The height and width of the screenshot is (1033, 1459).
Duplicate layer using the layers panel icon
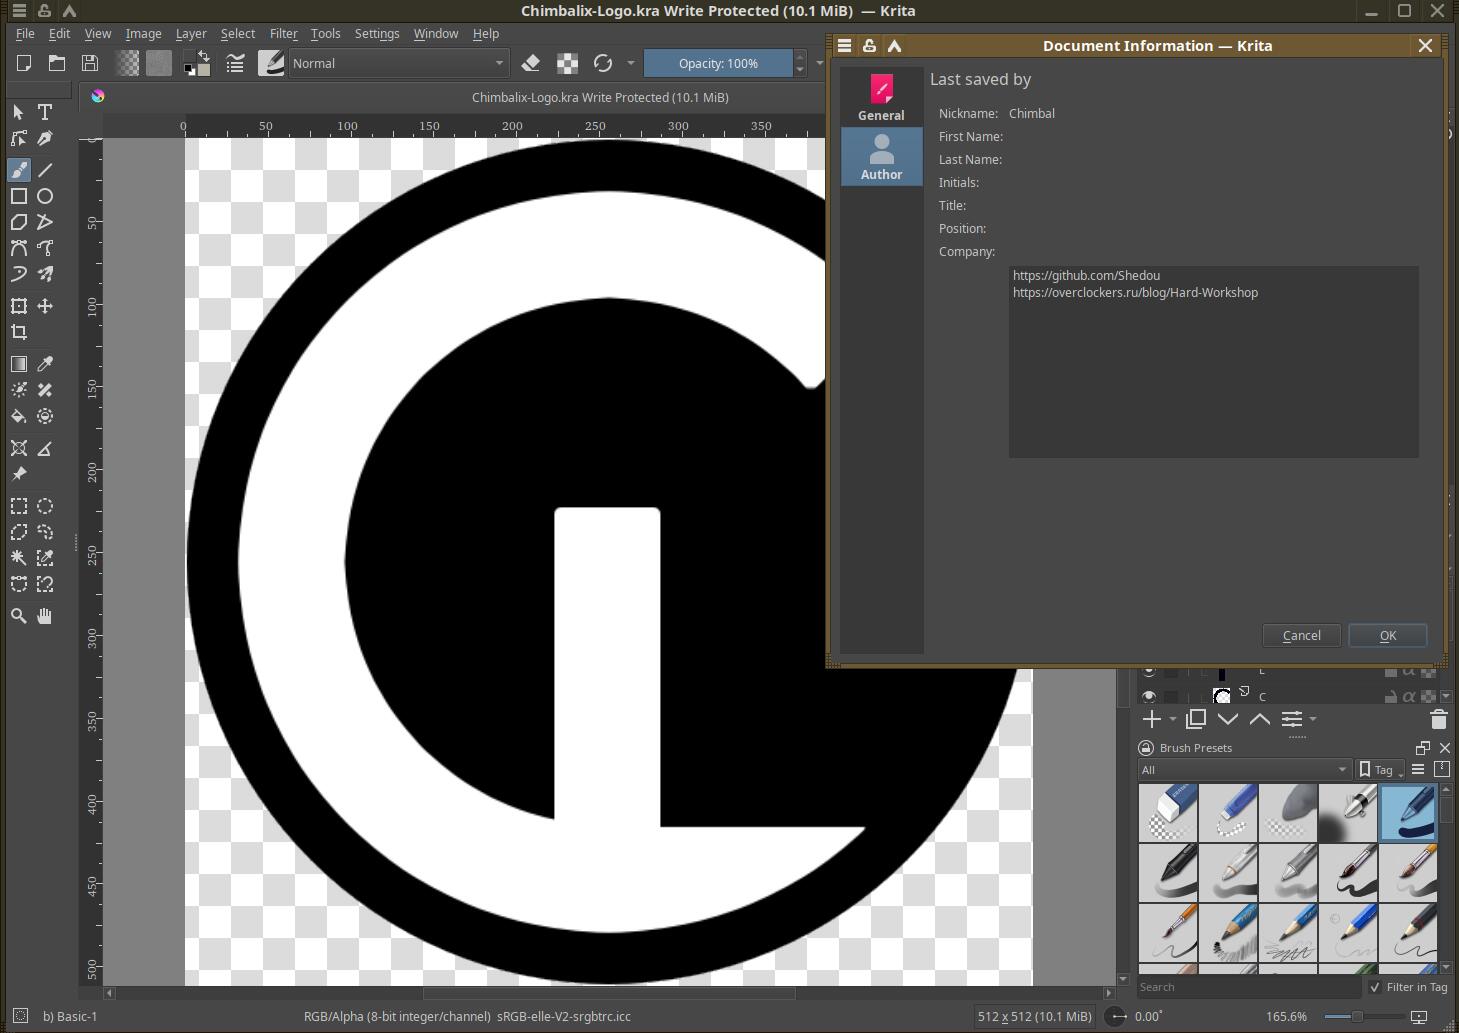(x=1195, y=719)
